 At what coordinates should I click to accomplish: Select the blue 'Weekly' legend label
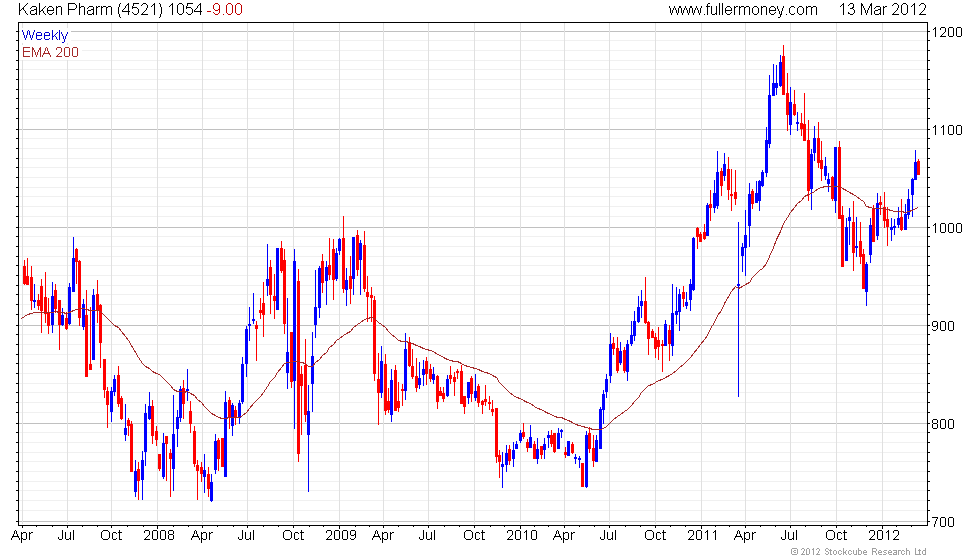pos(44,35)
